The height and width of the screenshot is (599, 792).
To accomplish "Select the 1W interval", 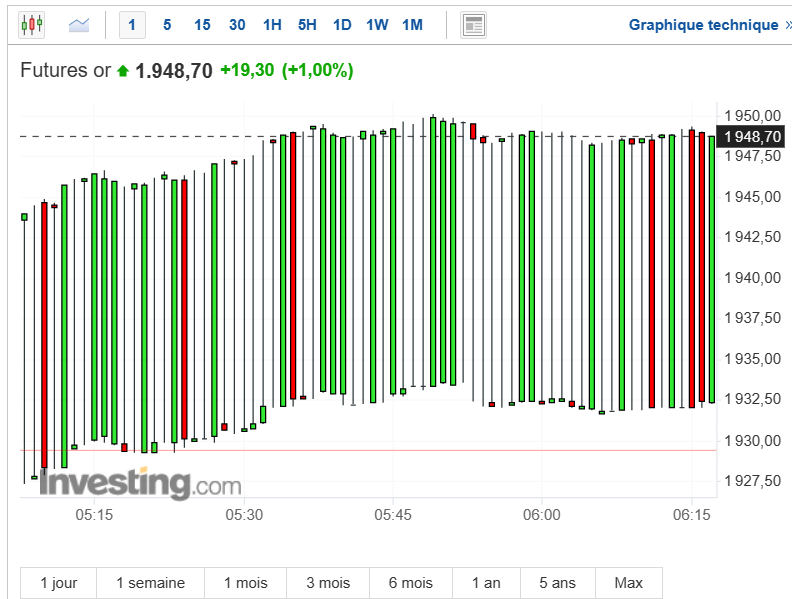I will (x=377, y=25).
